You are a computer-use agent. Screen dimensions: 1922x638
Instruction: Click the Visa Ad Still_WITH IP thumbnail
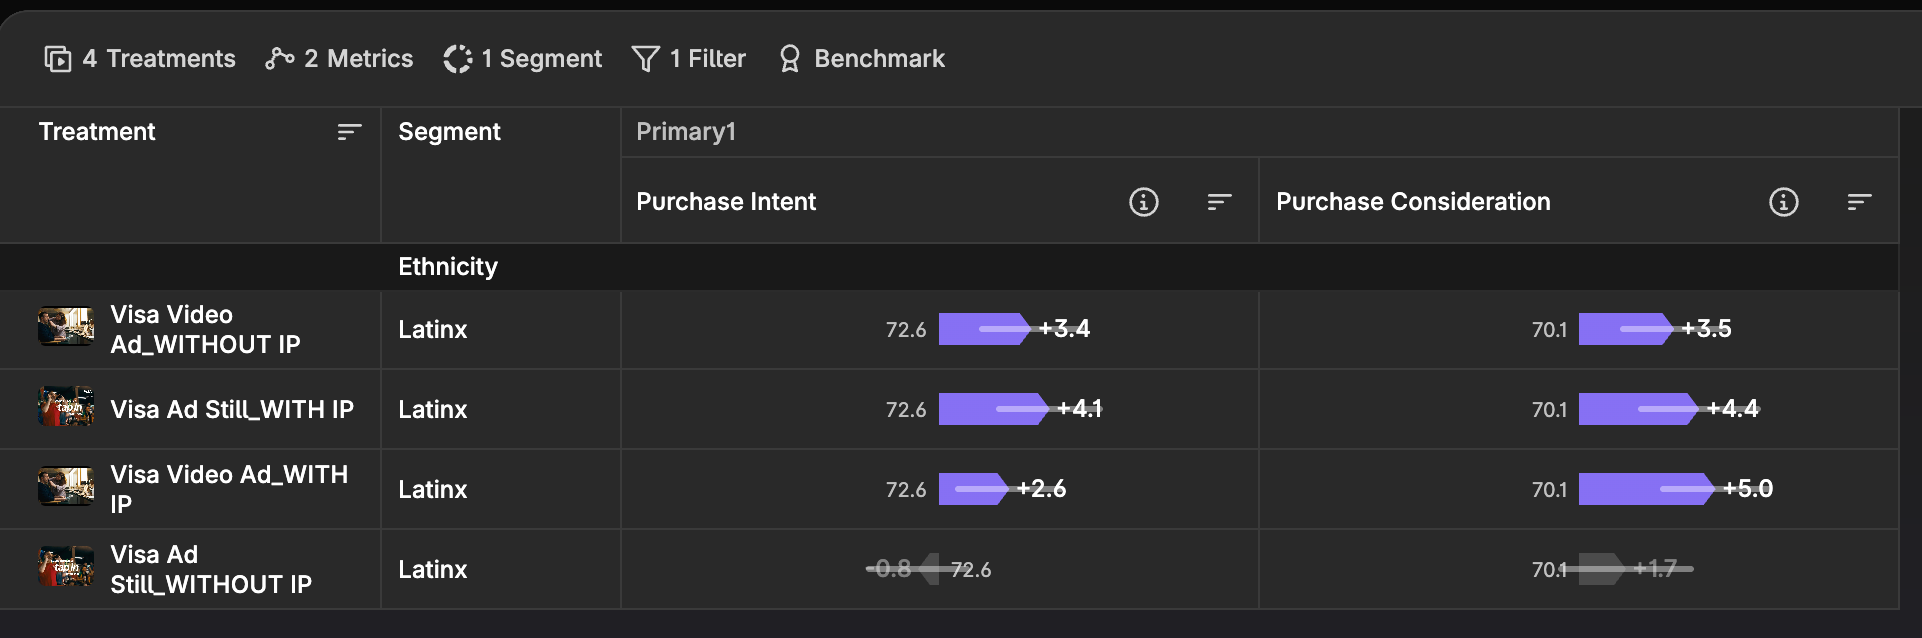point(66,407)
